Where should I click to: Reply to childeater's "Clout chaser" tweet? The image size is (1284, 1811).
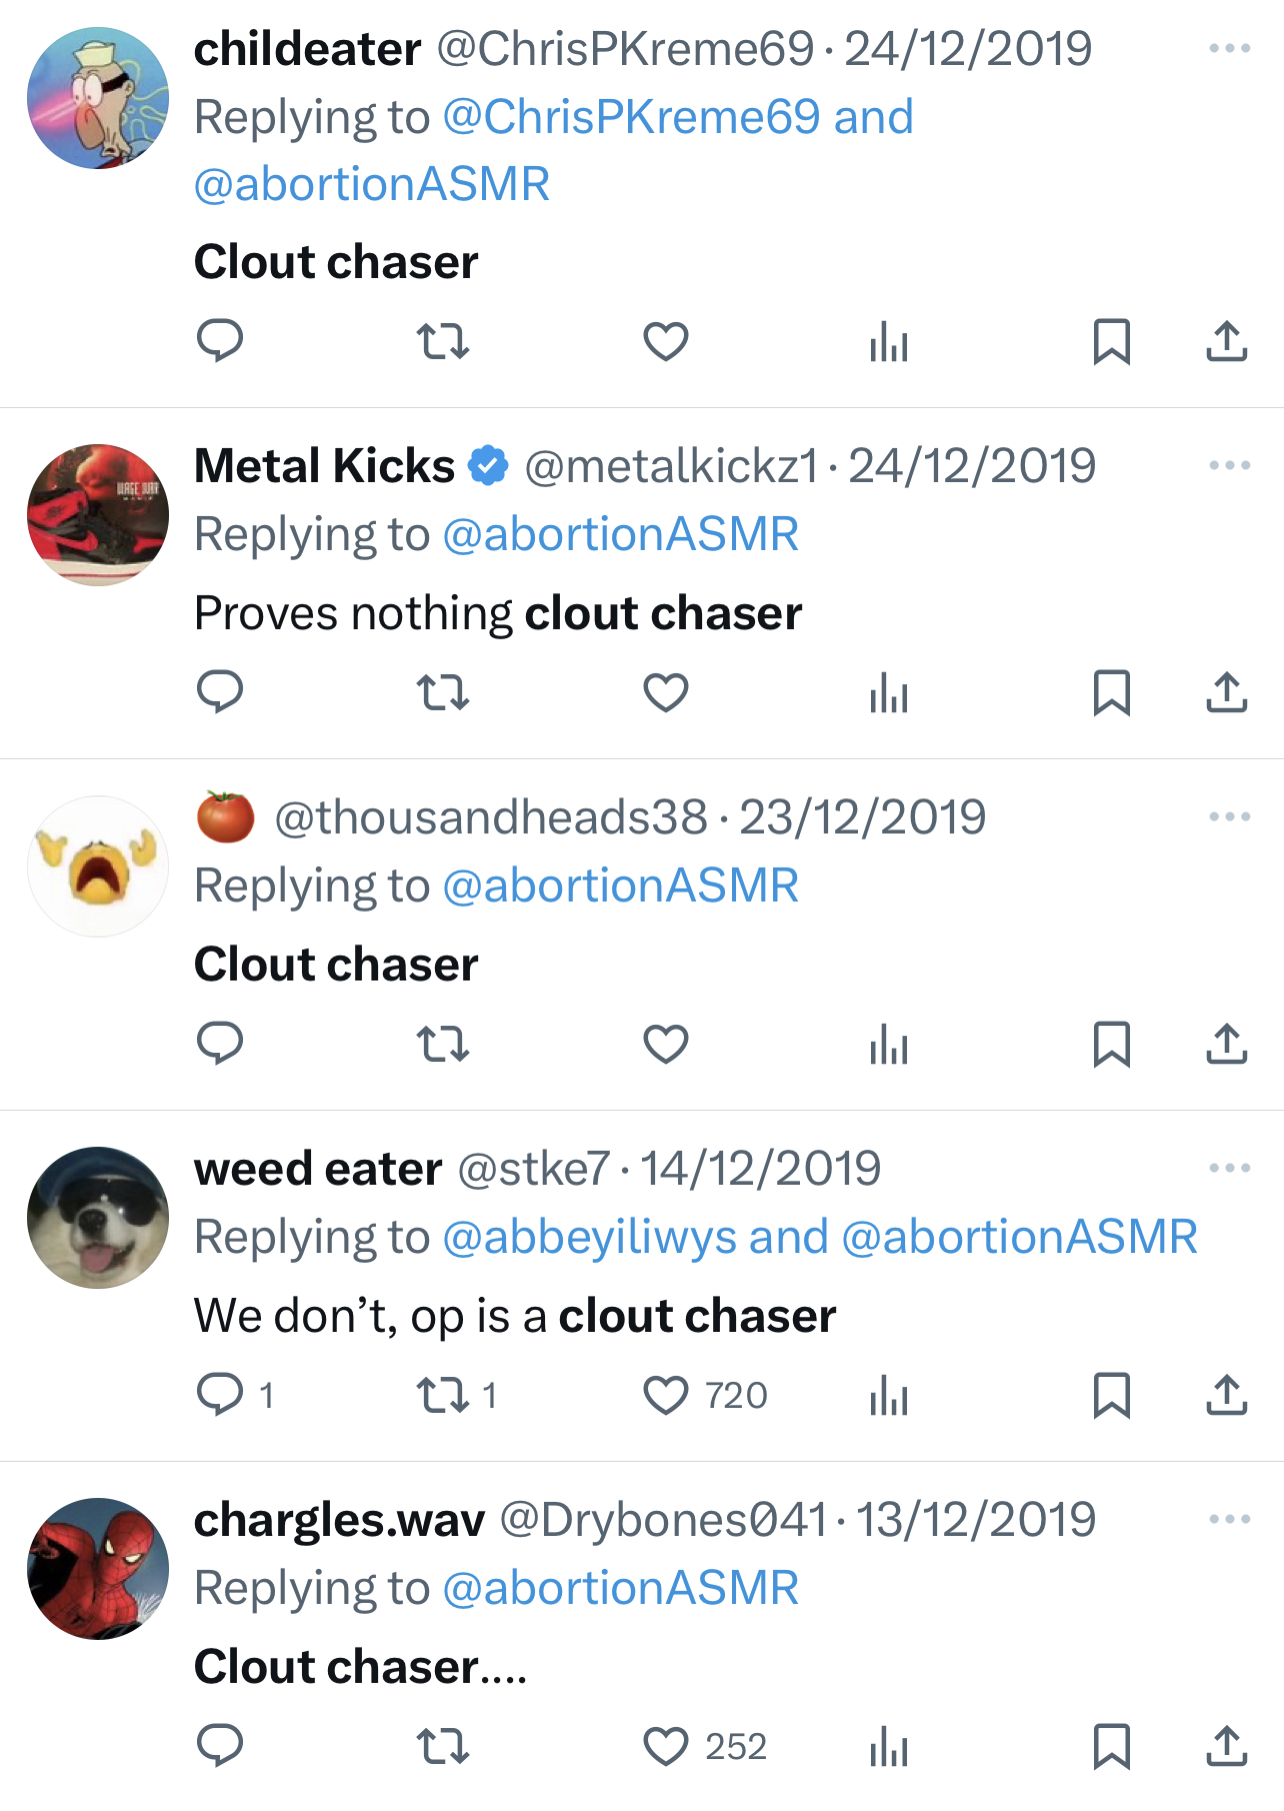(x=220, y=341)
